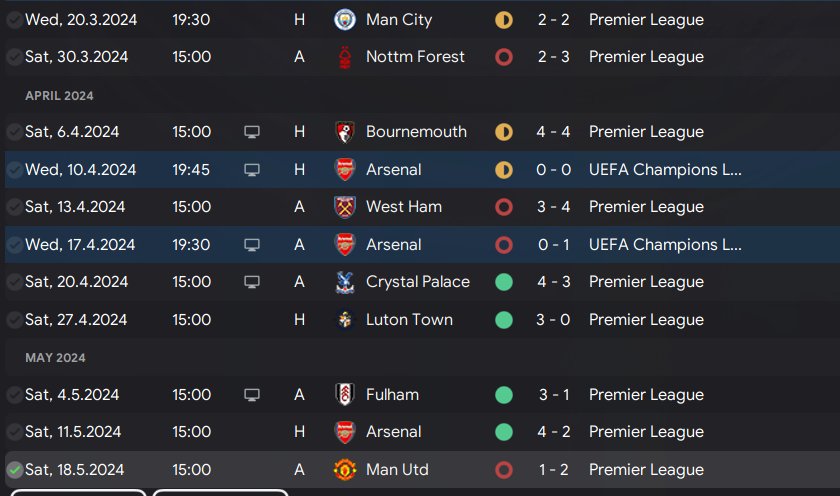The image size is (840, 496).
Task: Toggle the checkmark for the 27.4.2024 fixture
Action: [14, 320]
